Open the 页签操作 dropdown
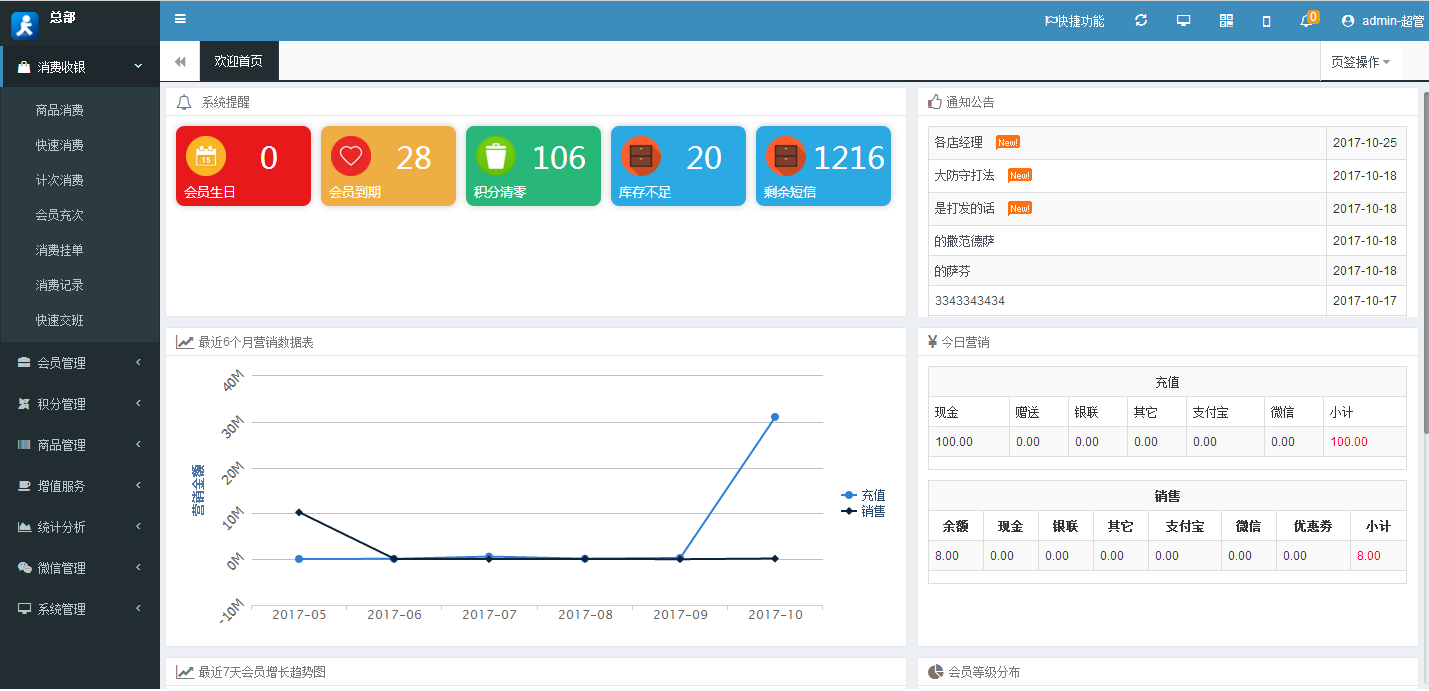This screenshot has width=1429, height=691. click(1360, 62)
